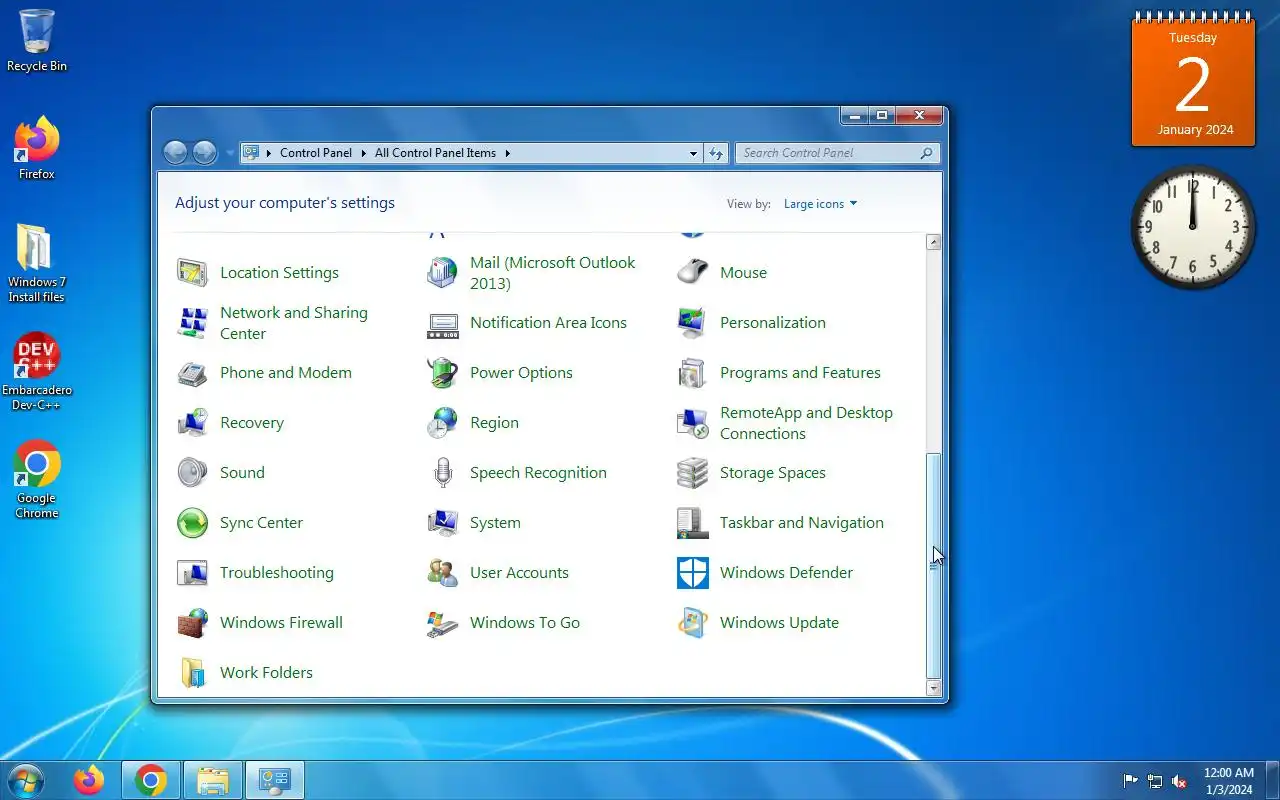This screenshot has height=800, width=1280.
Task: Click the Troubleshooting text link
Action: click(x=277, y=572)
